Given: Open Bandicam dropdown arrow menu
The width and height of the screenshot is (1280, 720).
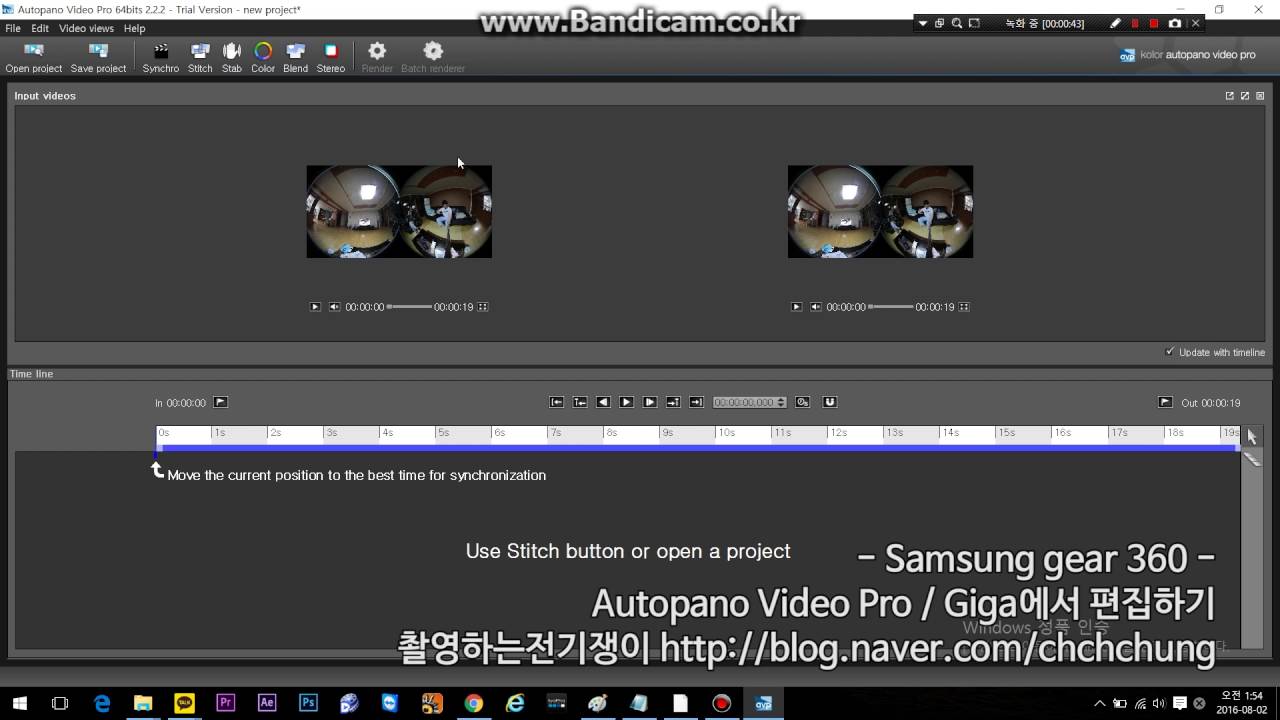Looking at the screenshot, I should [923, 23].
